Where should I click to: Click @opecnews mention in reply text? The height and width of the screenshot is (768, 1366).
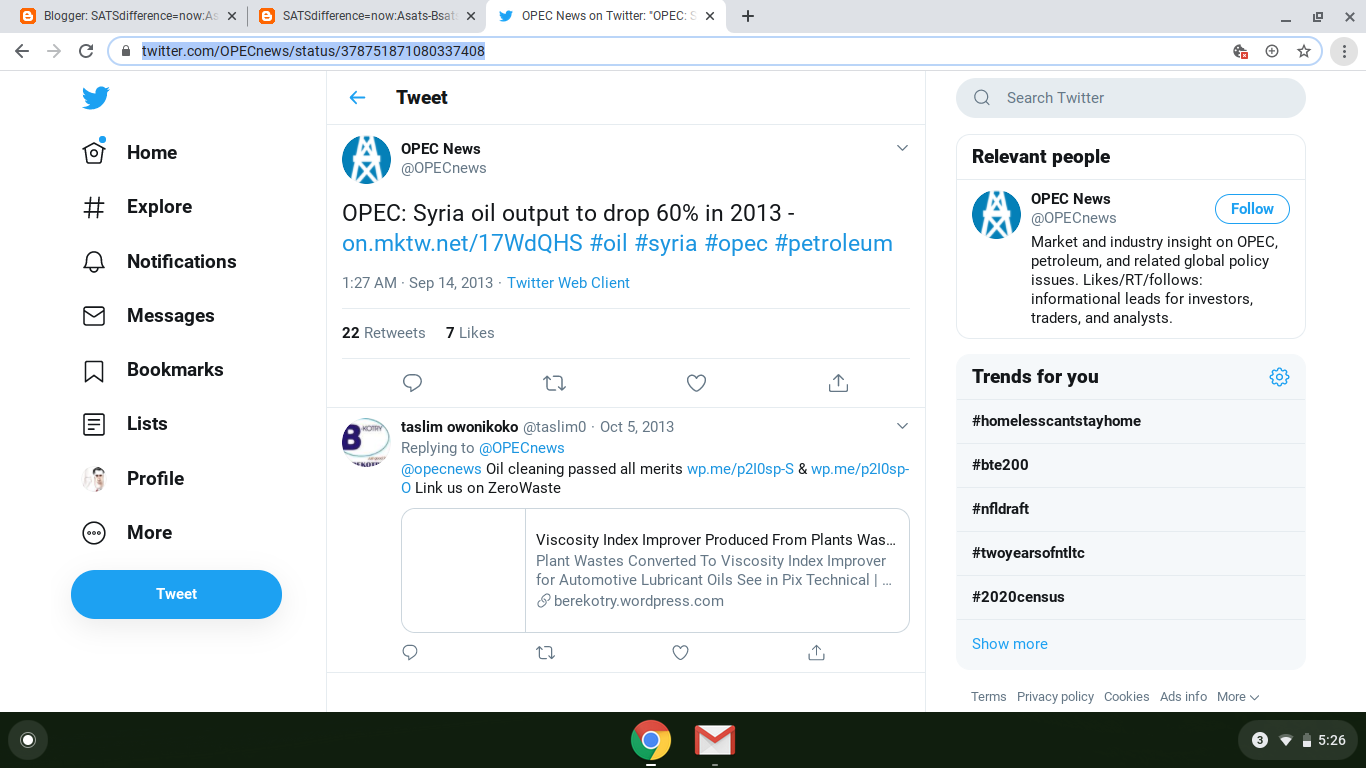[441, 468]
